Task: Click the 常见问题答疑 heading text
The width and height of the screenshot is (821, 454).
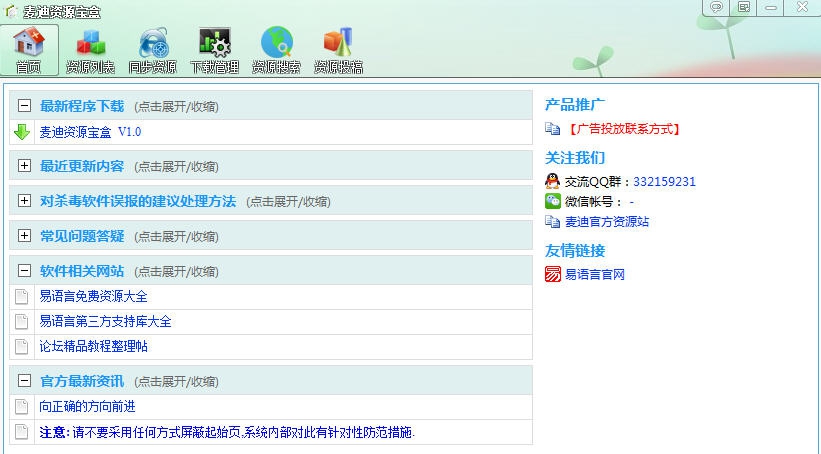Action: 82,236
